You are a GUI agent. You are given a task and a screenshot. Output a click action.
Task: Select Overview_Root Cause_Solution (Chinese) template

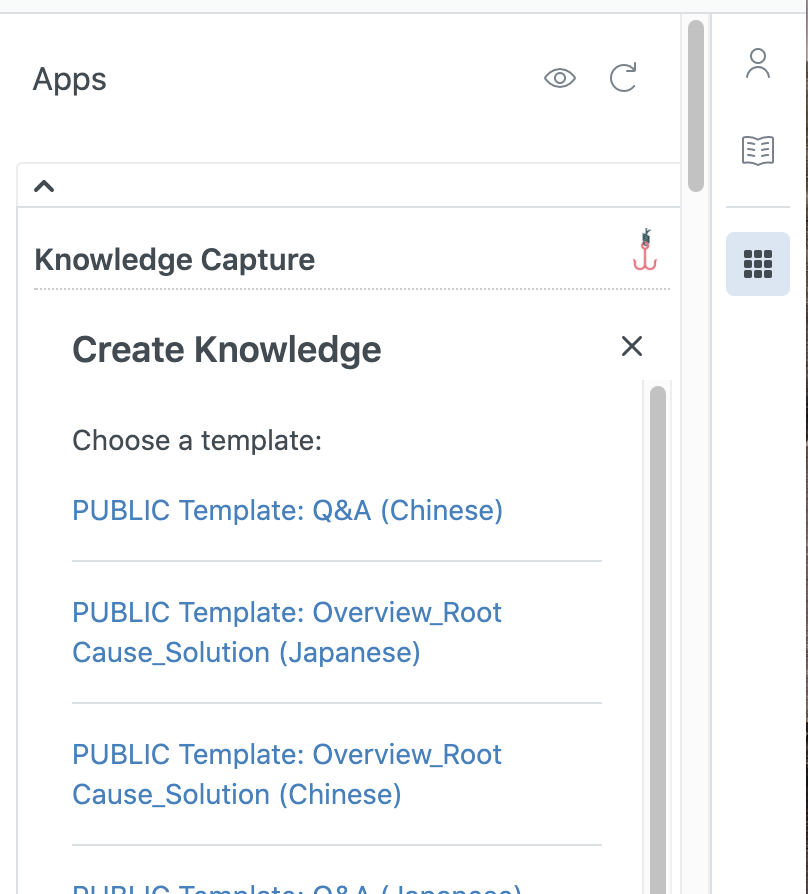287,774
